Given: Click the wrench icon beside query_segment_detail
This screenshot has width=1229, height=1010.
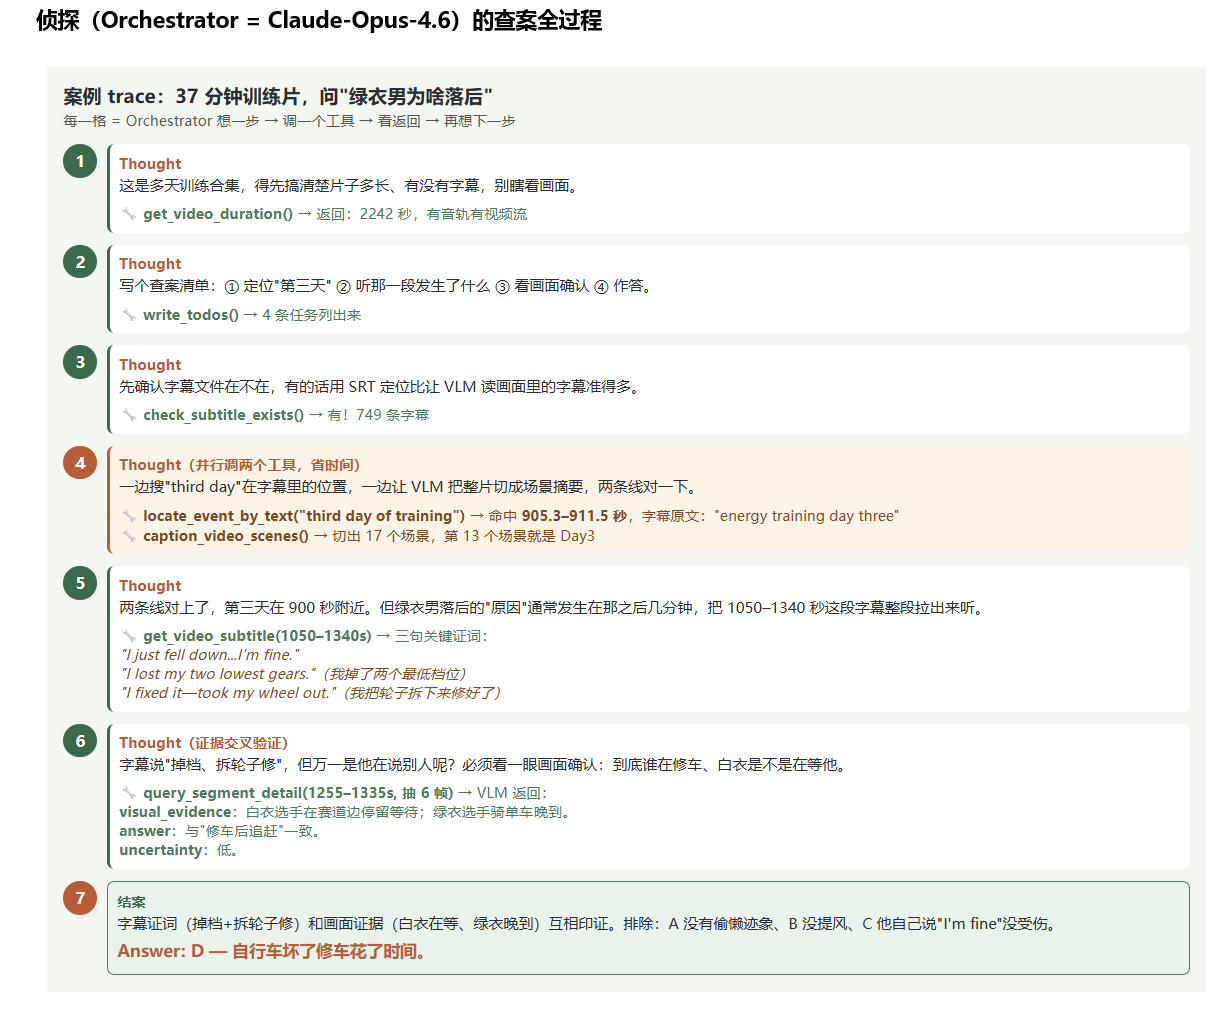Looking at the screenshot, I should point(129,793).
